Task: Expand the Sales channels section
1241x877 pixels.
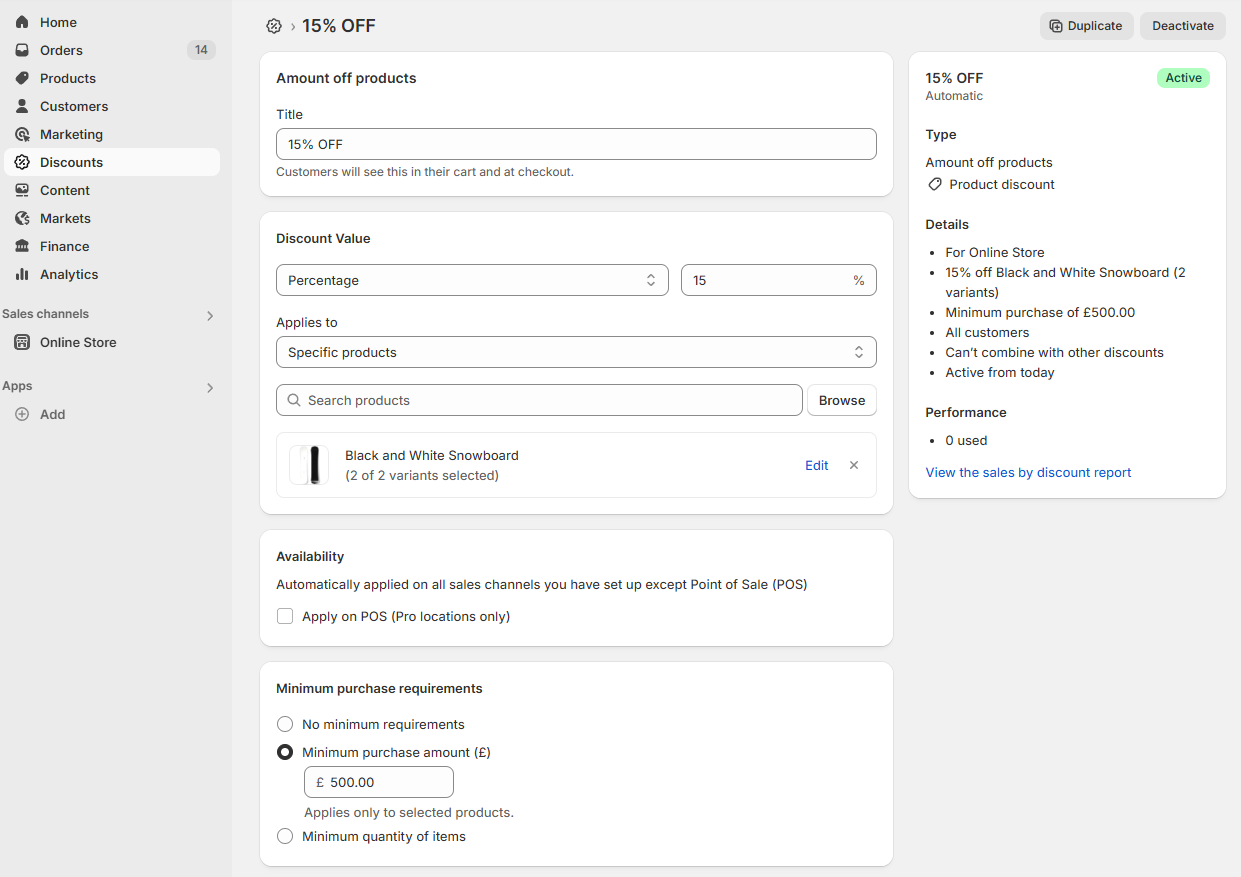Action: (x=210, y=315)
